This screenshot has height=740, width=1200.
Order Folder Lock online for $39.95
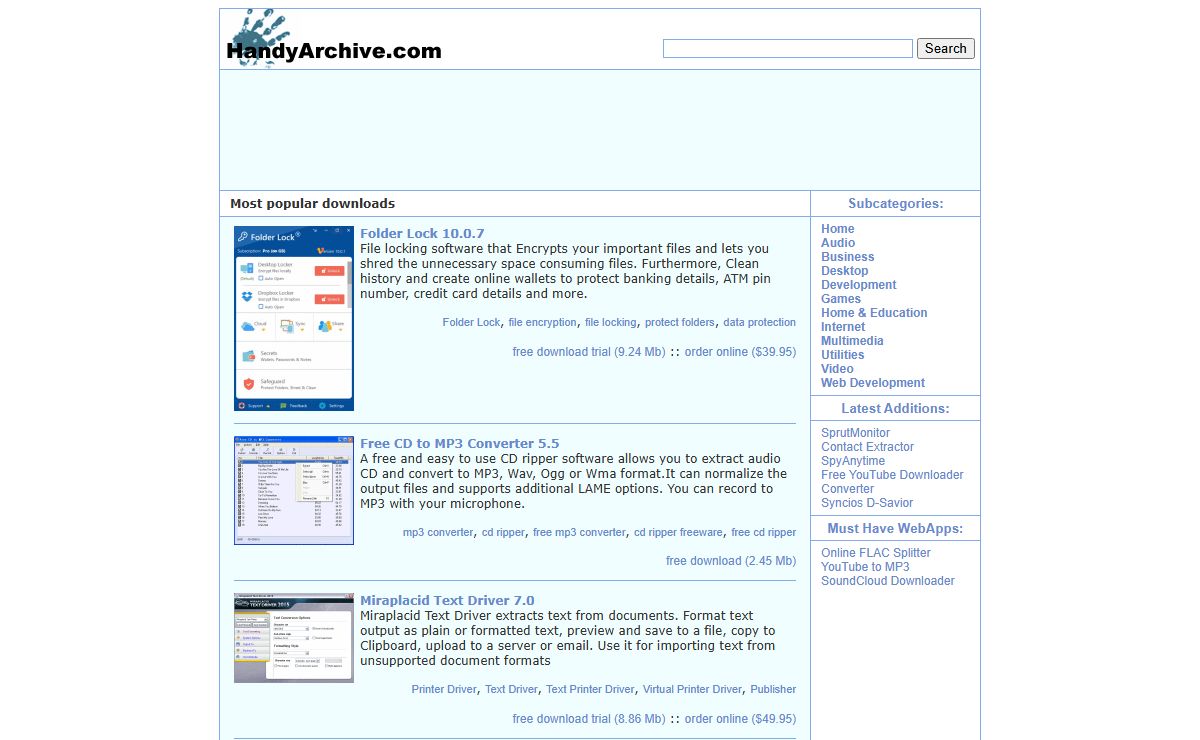(x=741, y=352)
